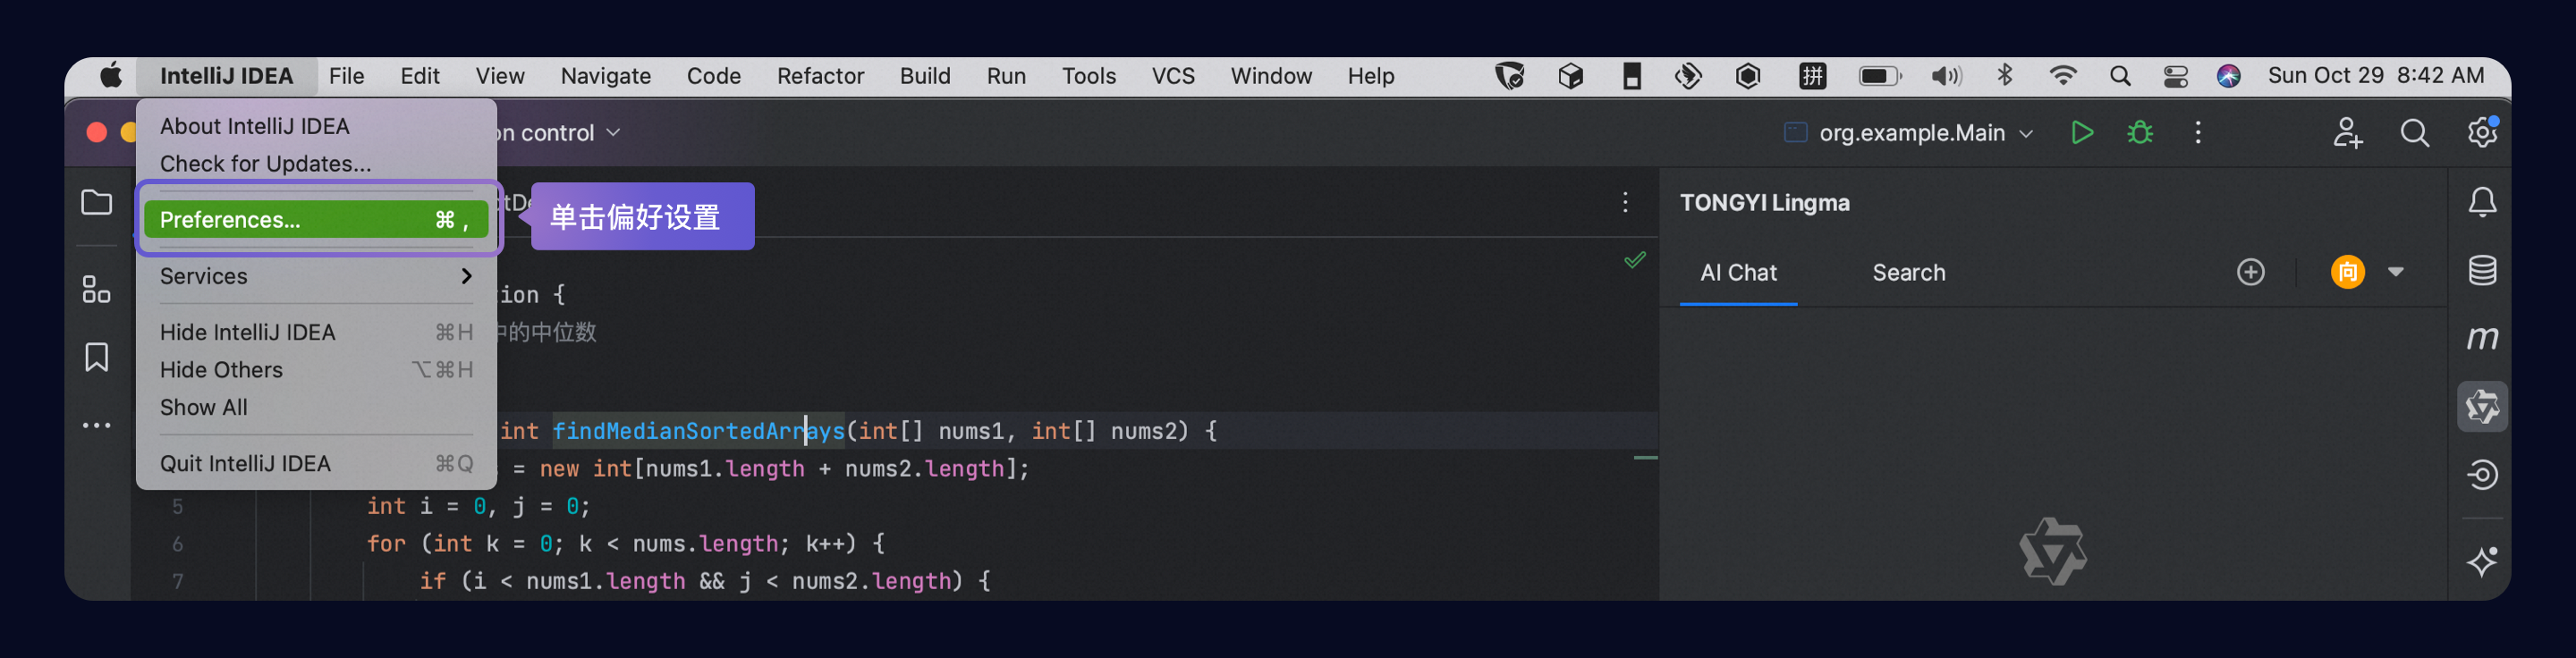Open more run actions menu
2576x658 pixels.
coord(2197,132)
